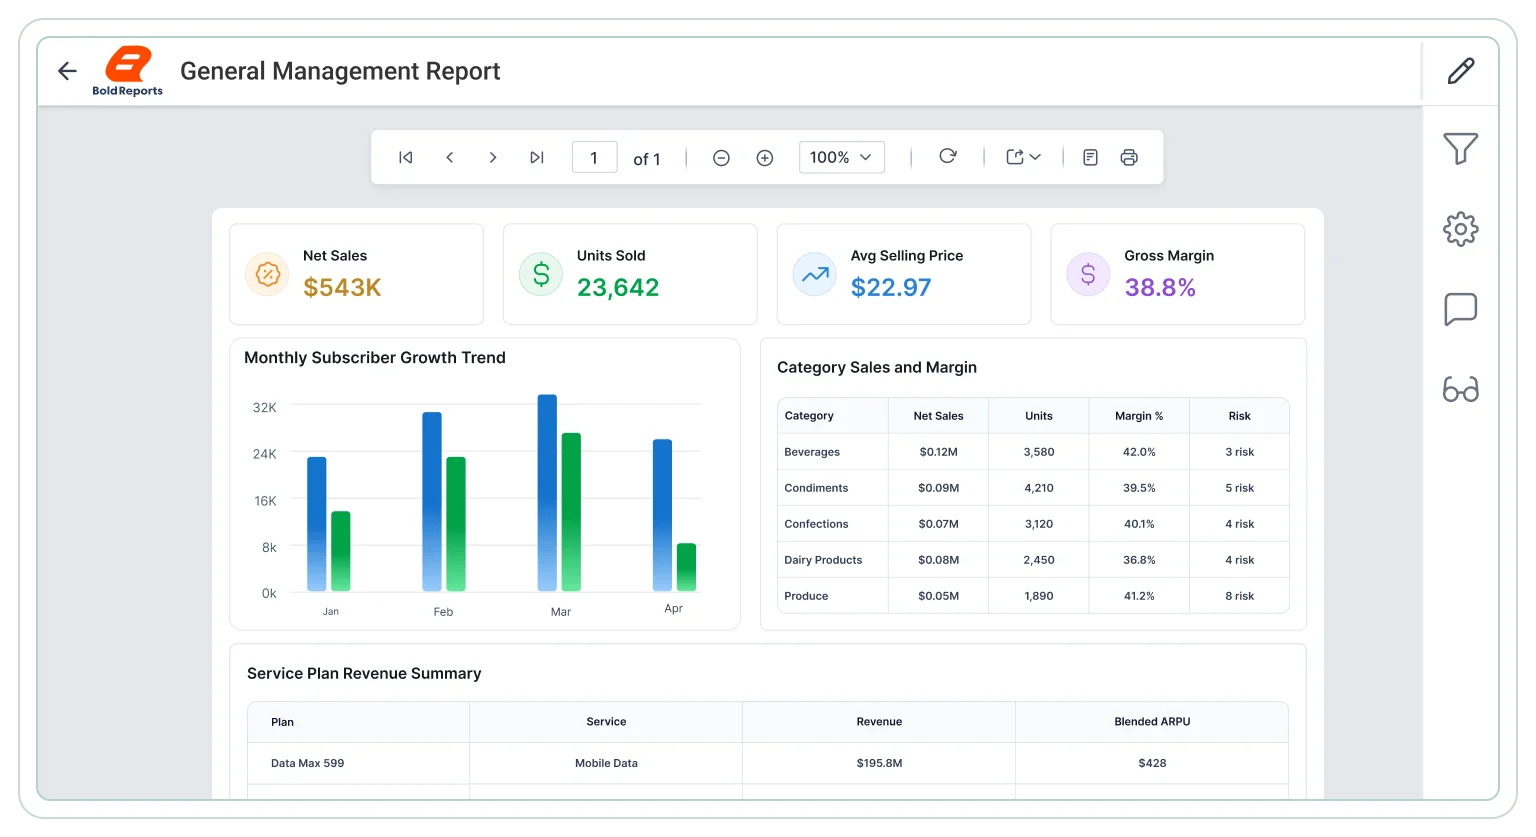Go to next report page
The image size is (1536, 837).
click(x=493, y=157)
